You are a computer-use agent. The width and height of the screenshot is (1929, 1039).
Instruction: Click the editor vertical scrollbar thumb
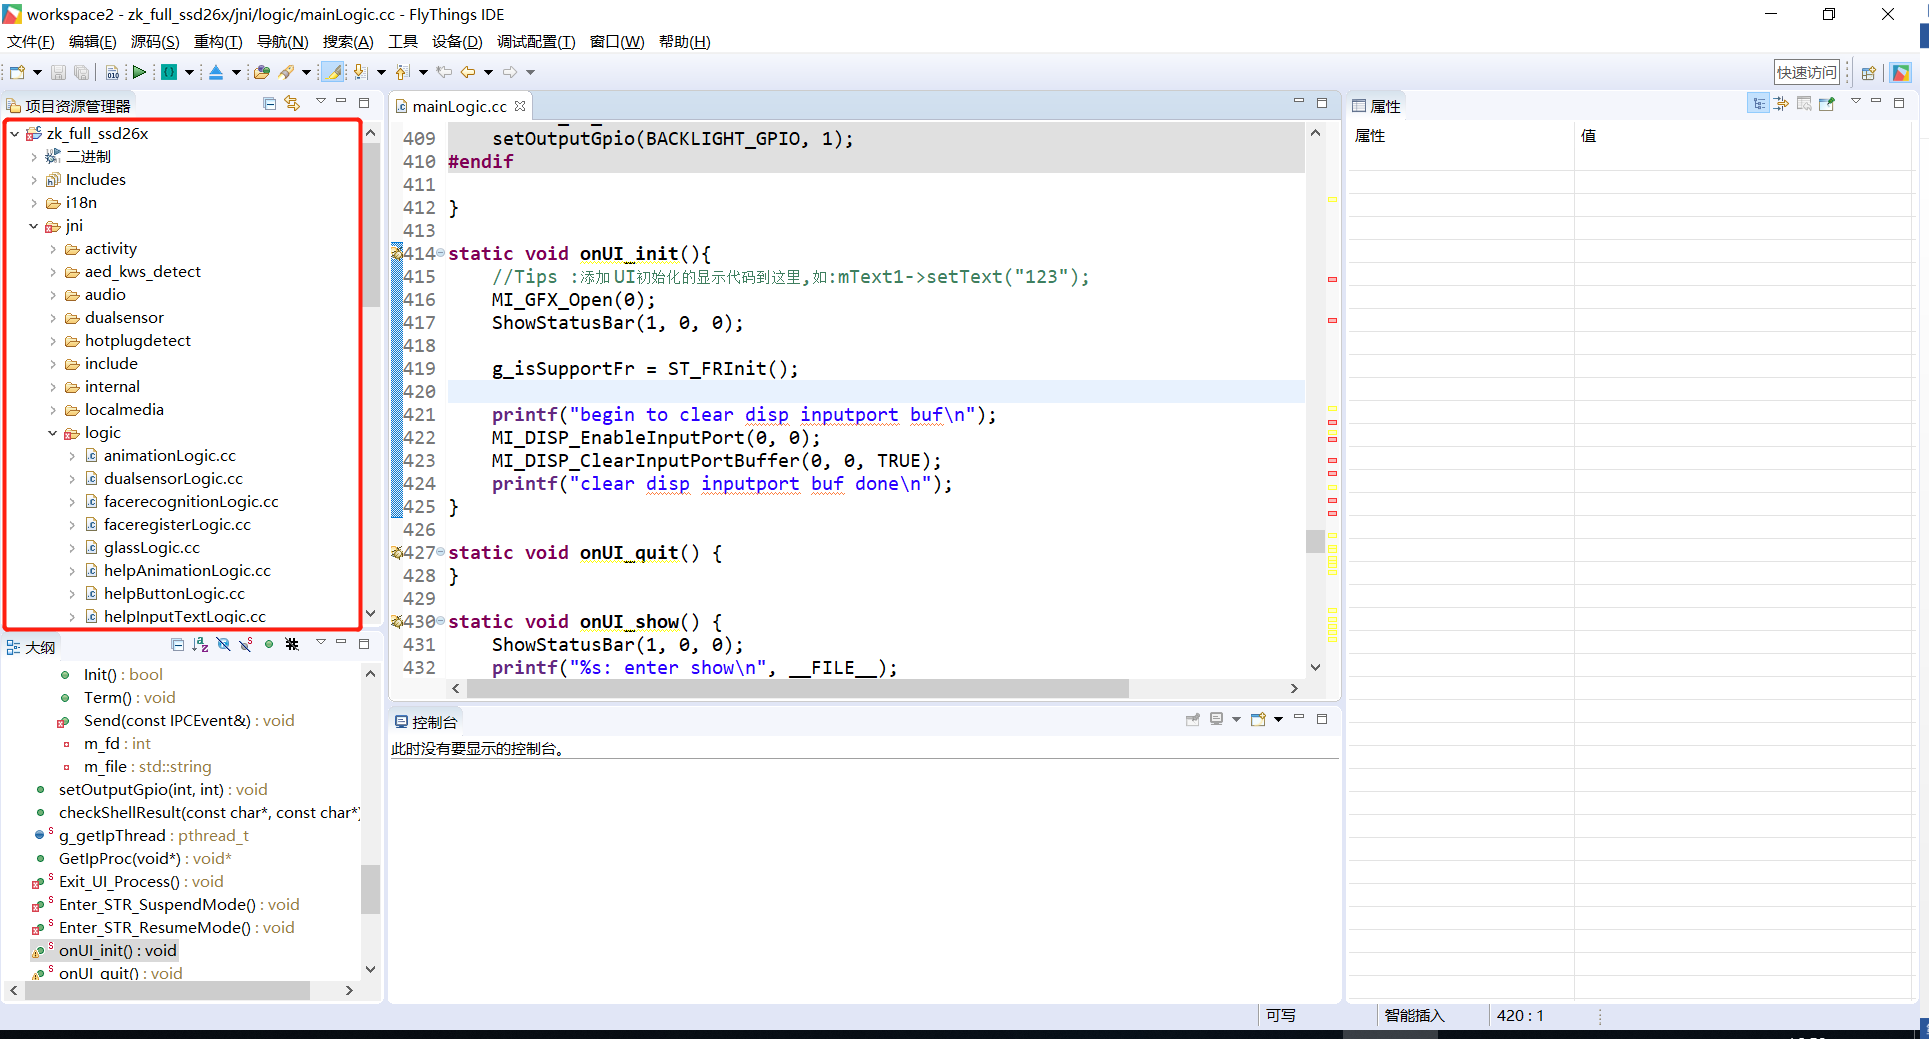1315,541
